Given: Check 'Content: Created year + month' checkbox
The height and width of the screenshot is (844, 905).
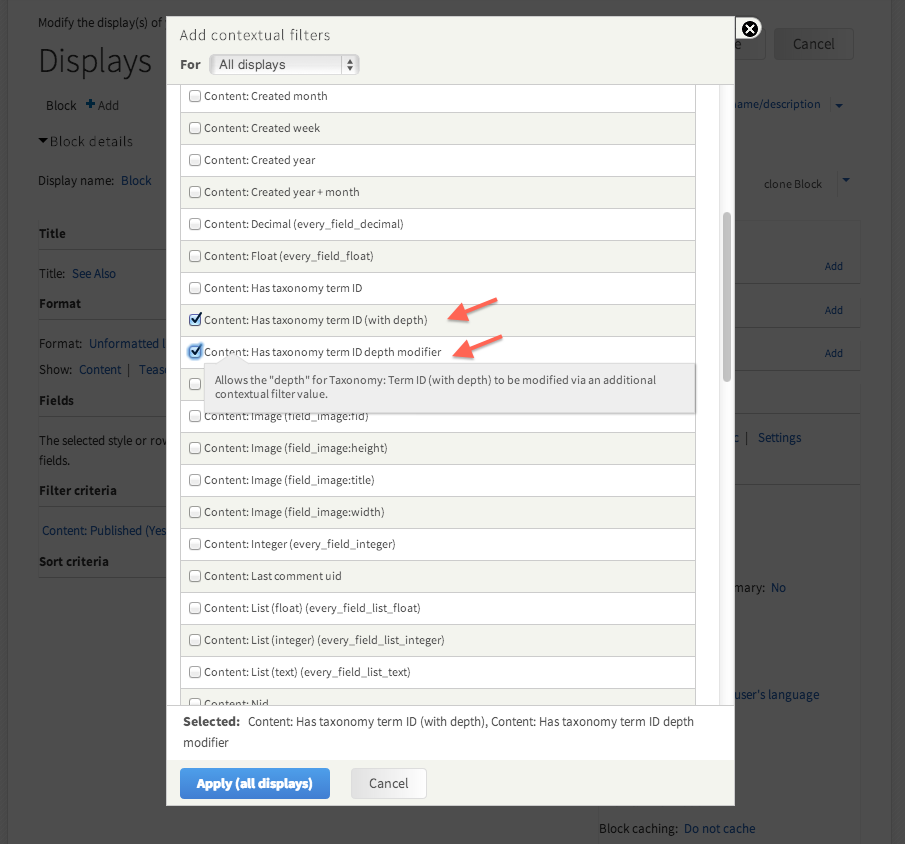Looking at the screenshot, I should tap(195, 192).
